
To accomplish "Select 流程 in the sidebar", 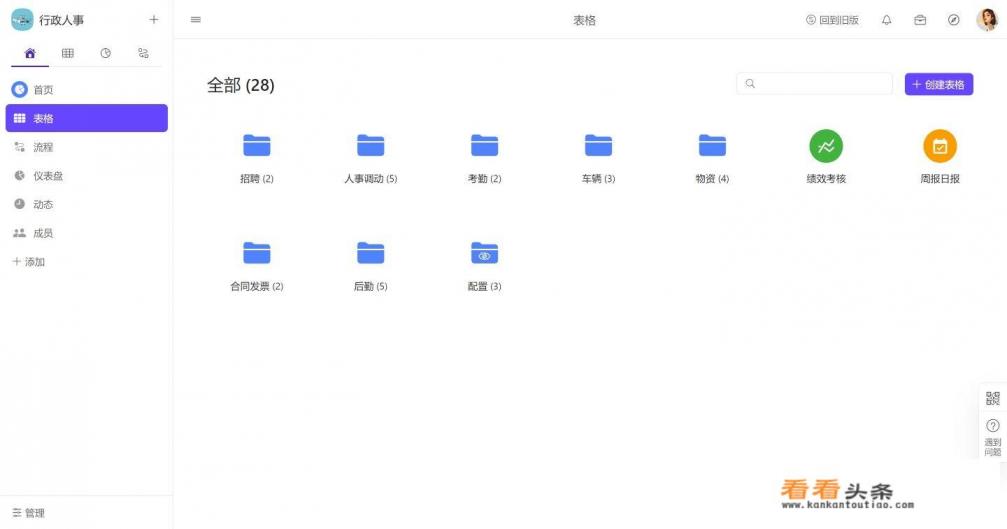I will (x=43, y=147).
